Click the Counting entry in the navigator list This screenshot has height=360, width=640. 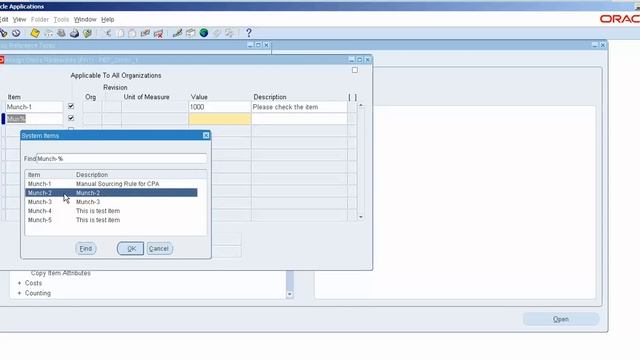point(38,293)
